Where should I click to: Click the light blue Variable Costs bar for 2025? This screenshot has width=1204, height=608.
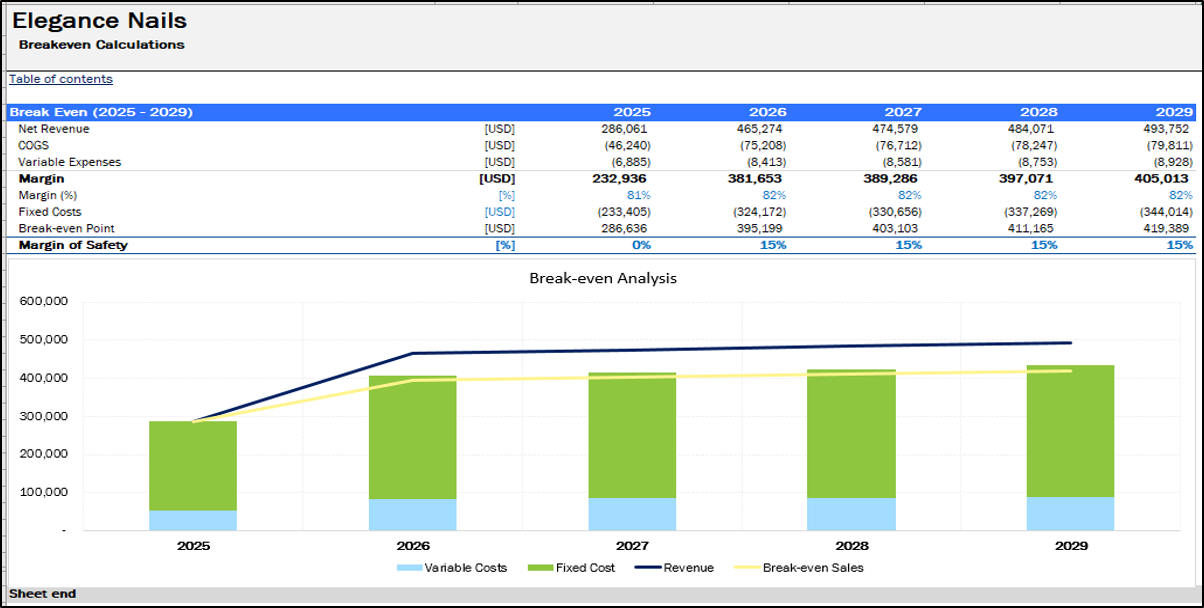click(193, 520)
